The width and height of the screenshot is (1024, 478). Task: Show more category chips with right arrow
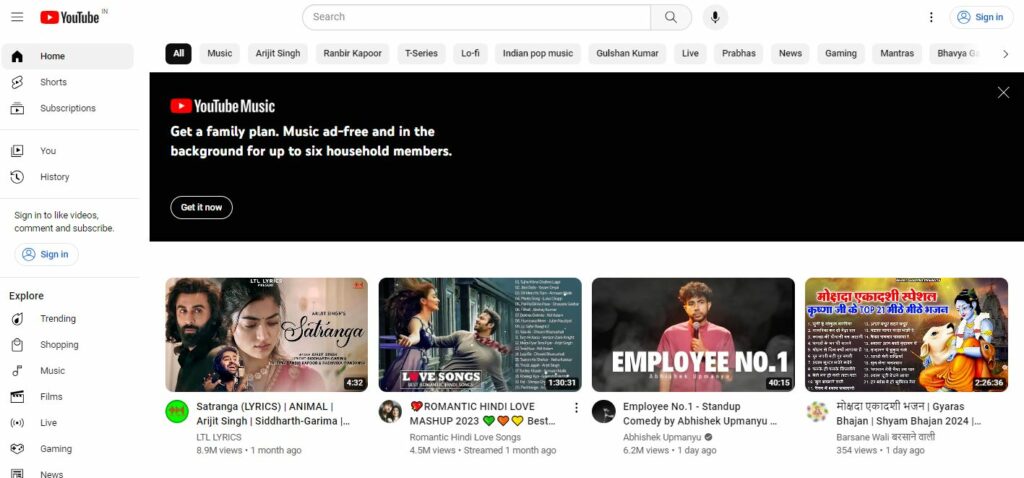click(1006, 54)
